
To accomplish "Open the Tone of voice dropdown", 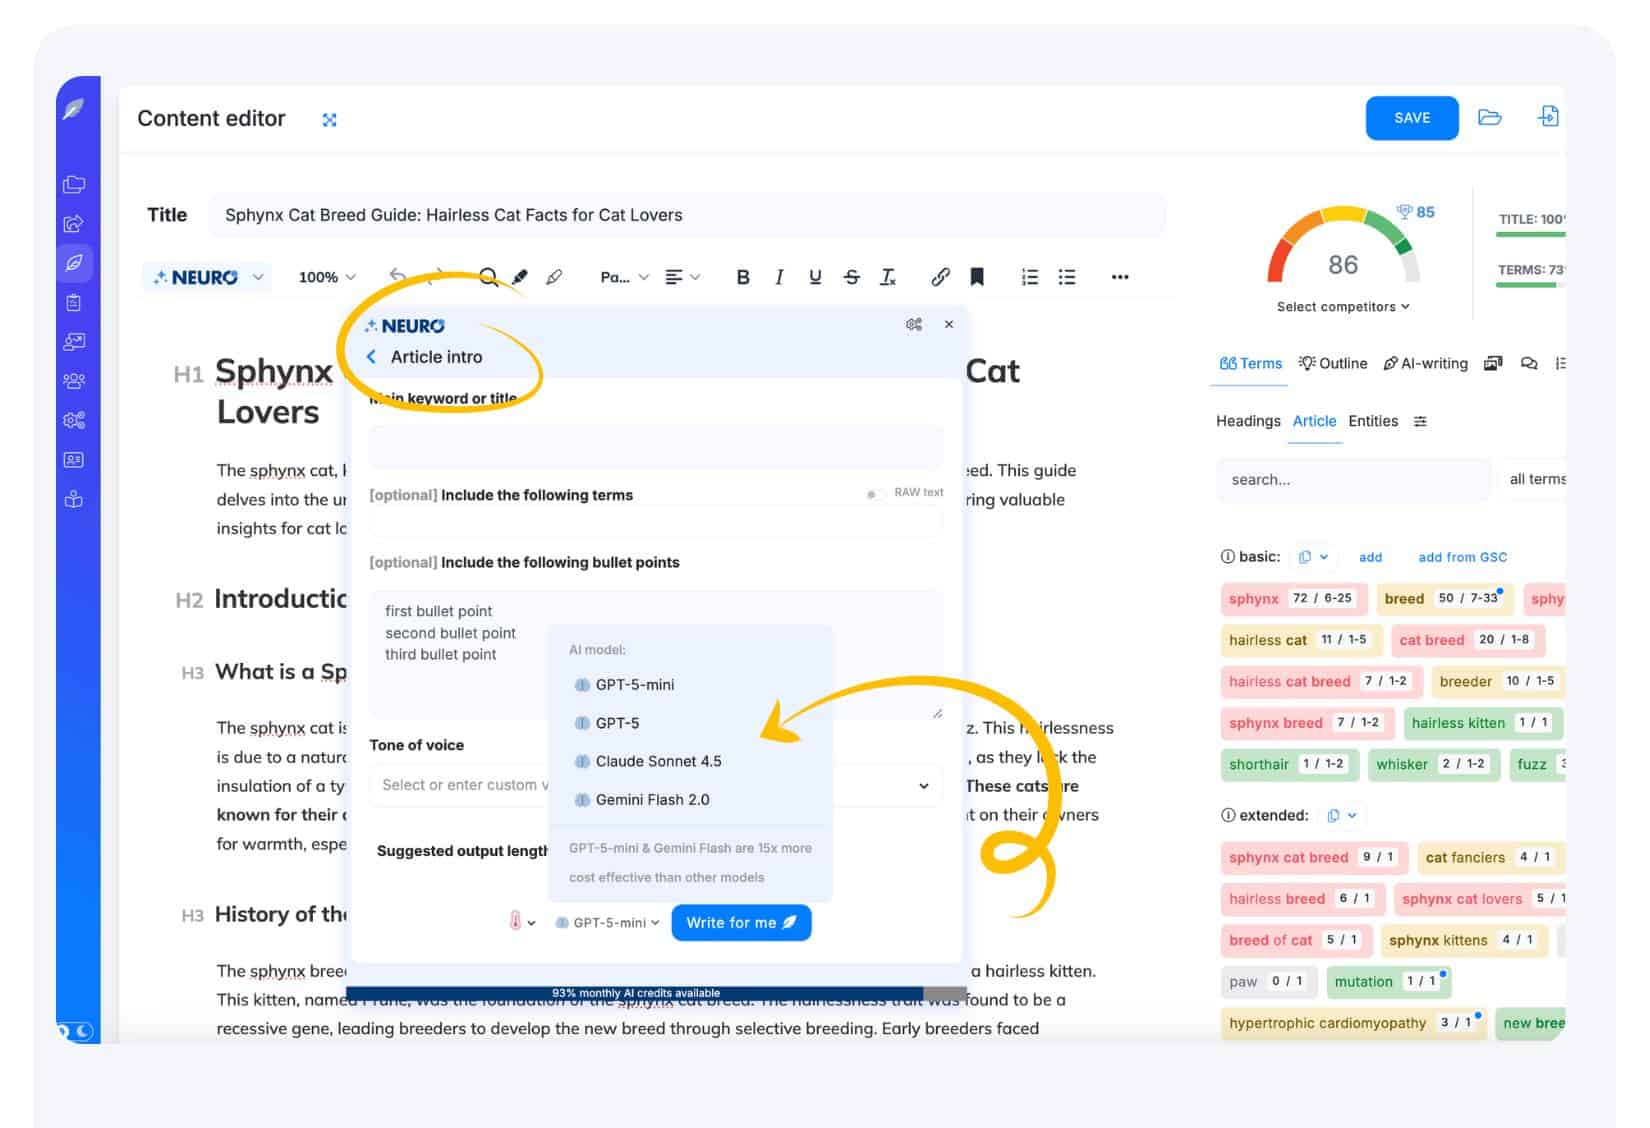I will click(x=921, y=785).
